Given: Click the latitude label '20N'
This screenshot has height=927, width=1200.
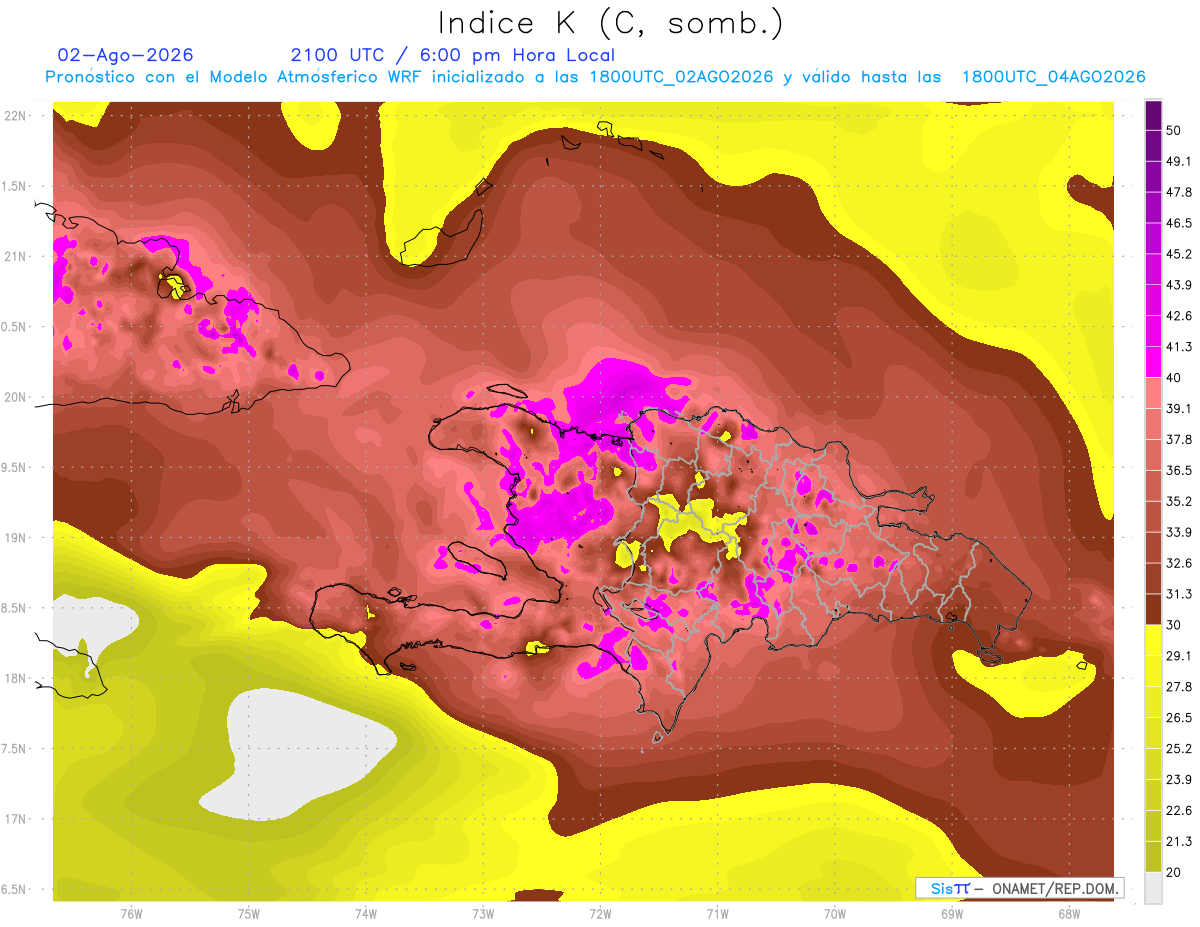Looking at the screenshot, I should click(16, 397).
